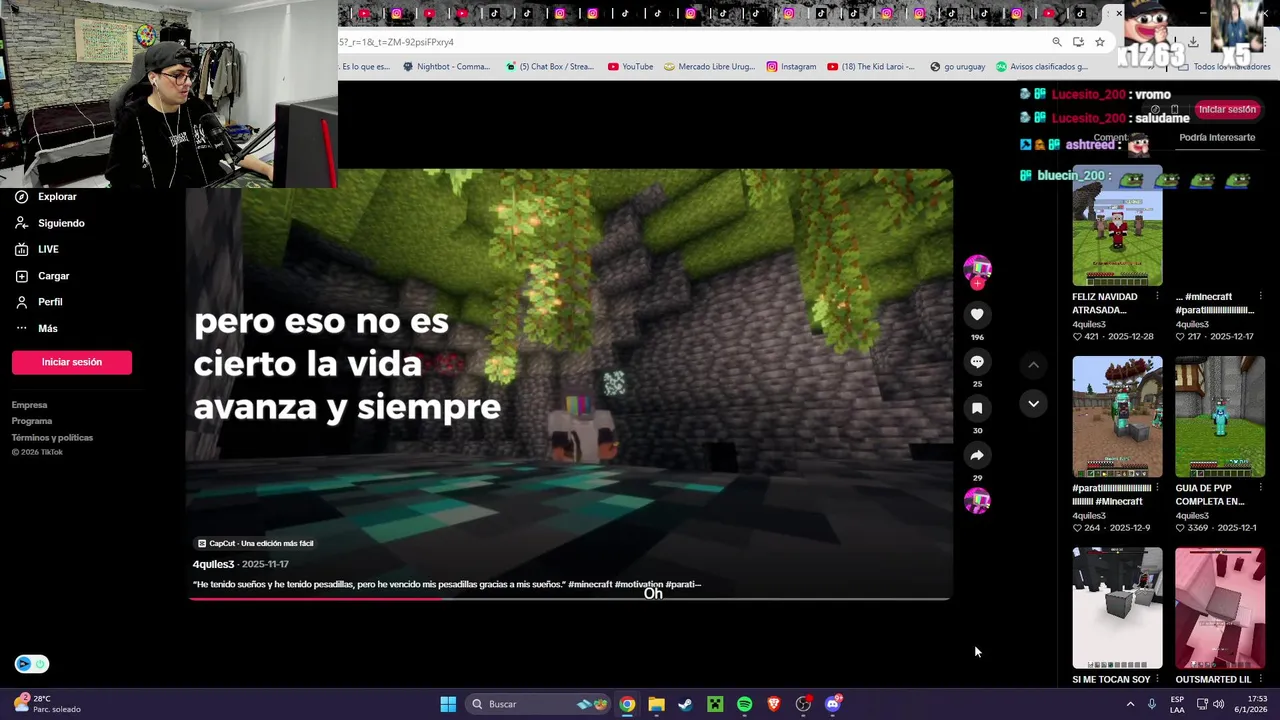Open Brave browser from the taskbar
The width and height of the screenshot is (1280, 720).
click(x=774, y=704)
